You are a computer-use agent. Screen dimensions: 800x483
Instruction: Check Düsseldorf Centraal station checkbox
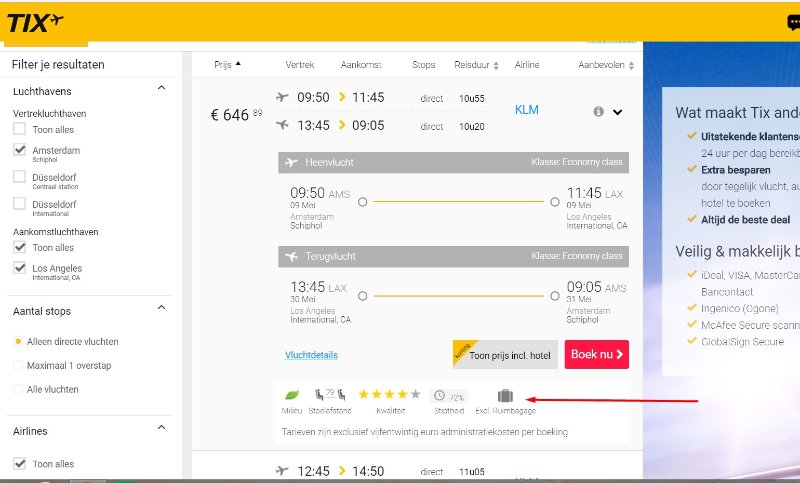click(19, 177)
